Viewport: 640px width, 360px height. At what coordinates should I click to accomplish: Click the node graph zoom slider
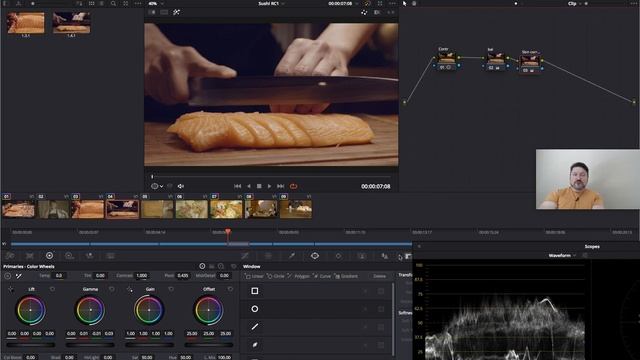516,3
